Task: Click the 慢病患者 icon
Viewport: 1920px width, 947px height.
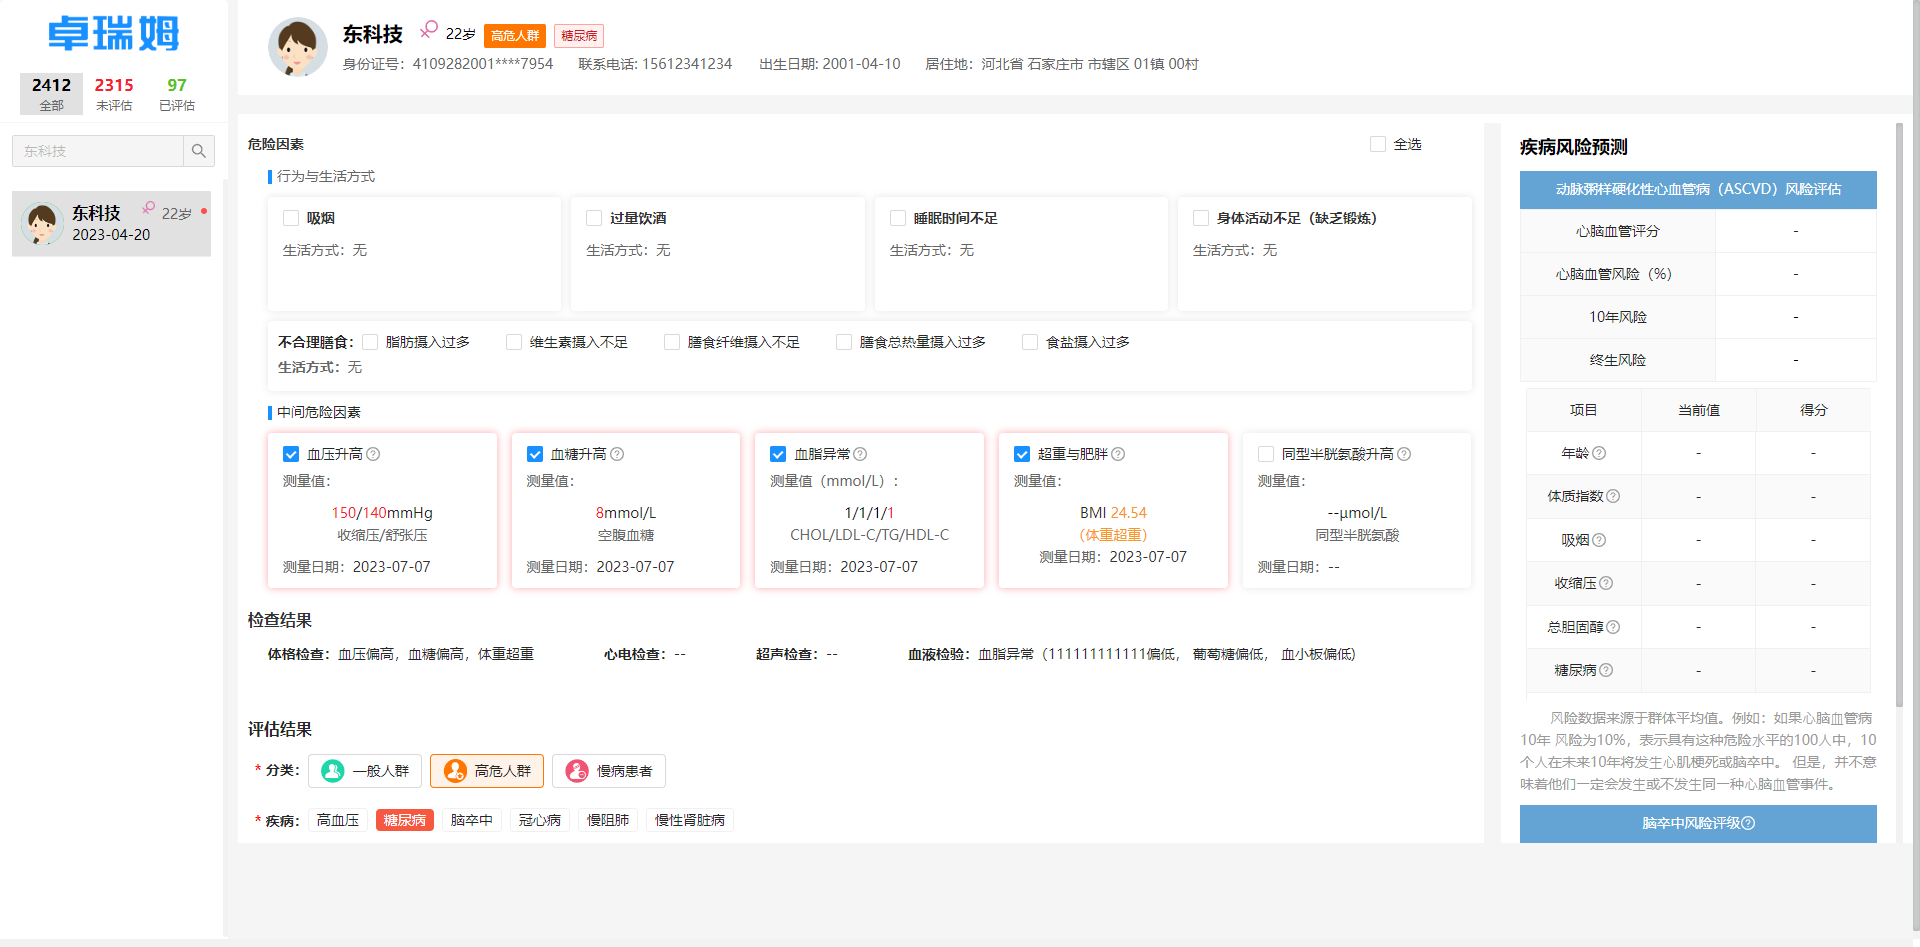Action: pyautogui.click(x=576, y=770)
